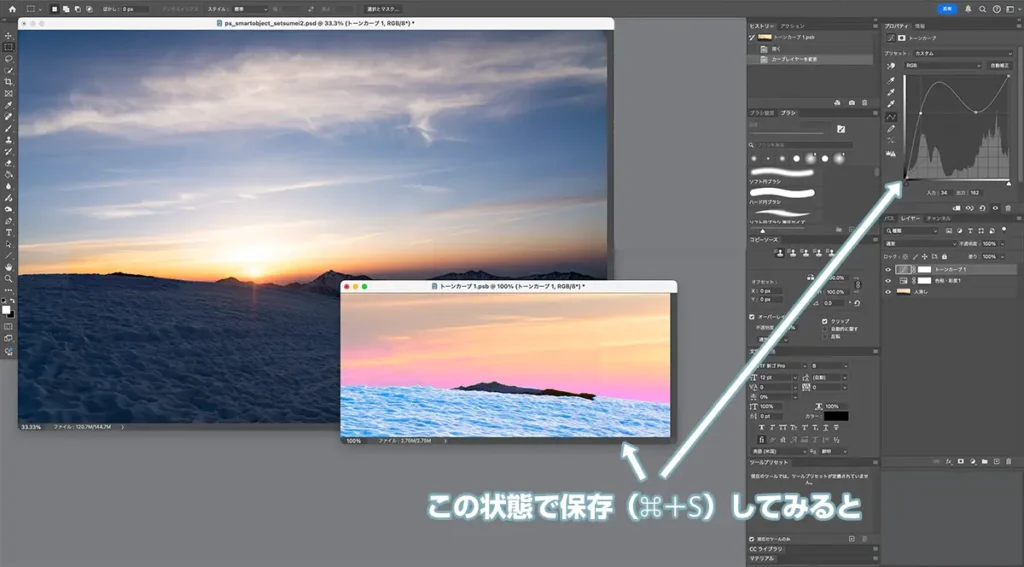
Task: Open layer style fx icon in Layers
Action: 948,462
